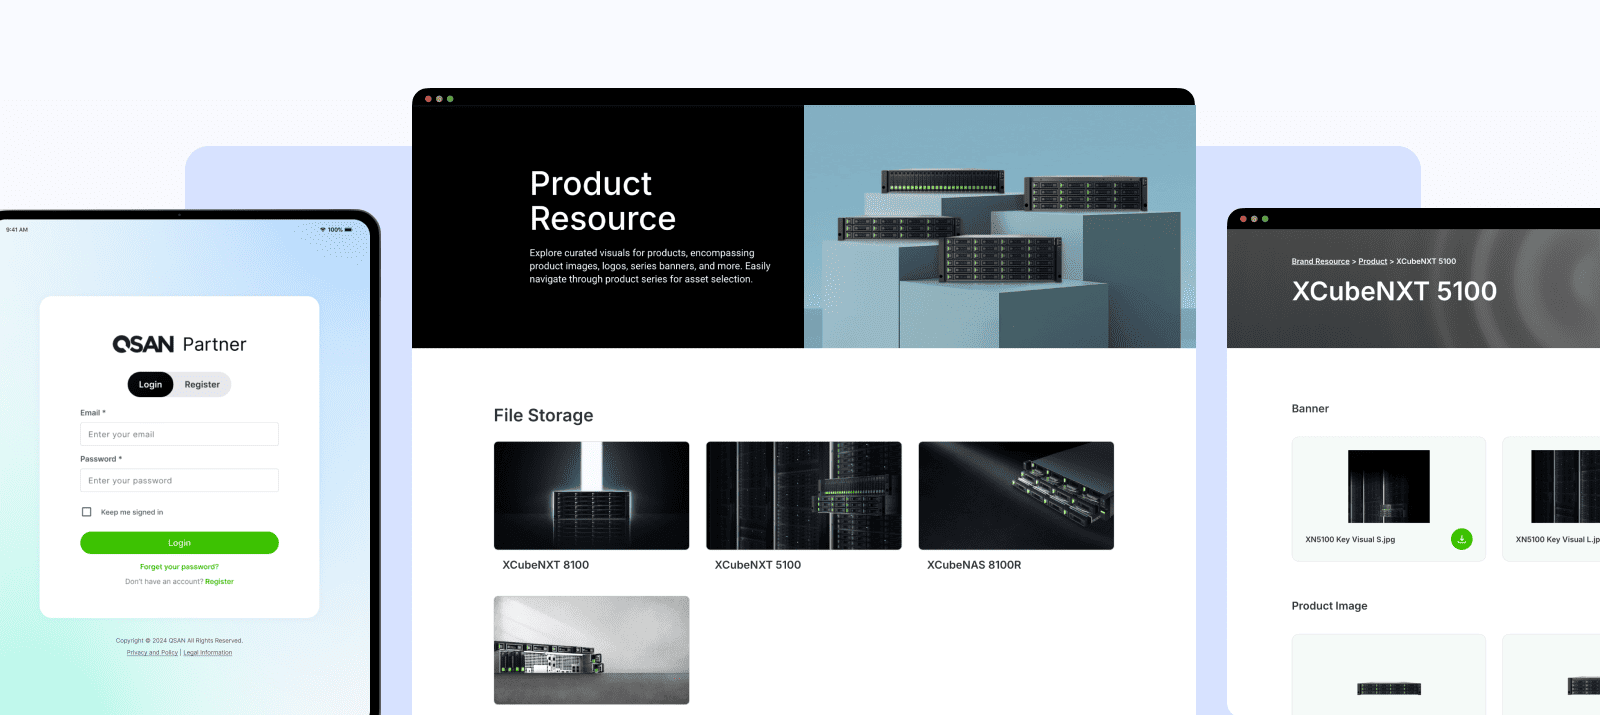Screen dimensions: 1600x715
Task: Open the Privacy and Policy link
Action: [152, 653]
